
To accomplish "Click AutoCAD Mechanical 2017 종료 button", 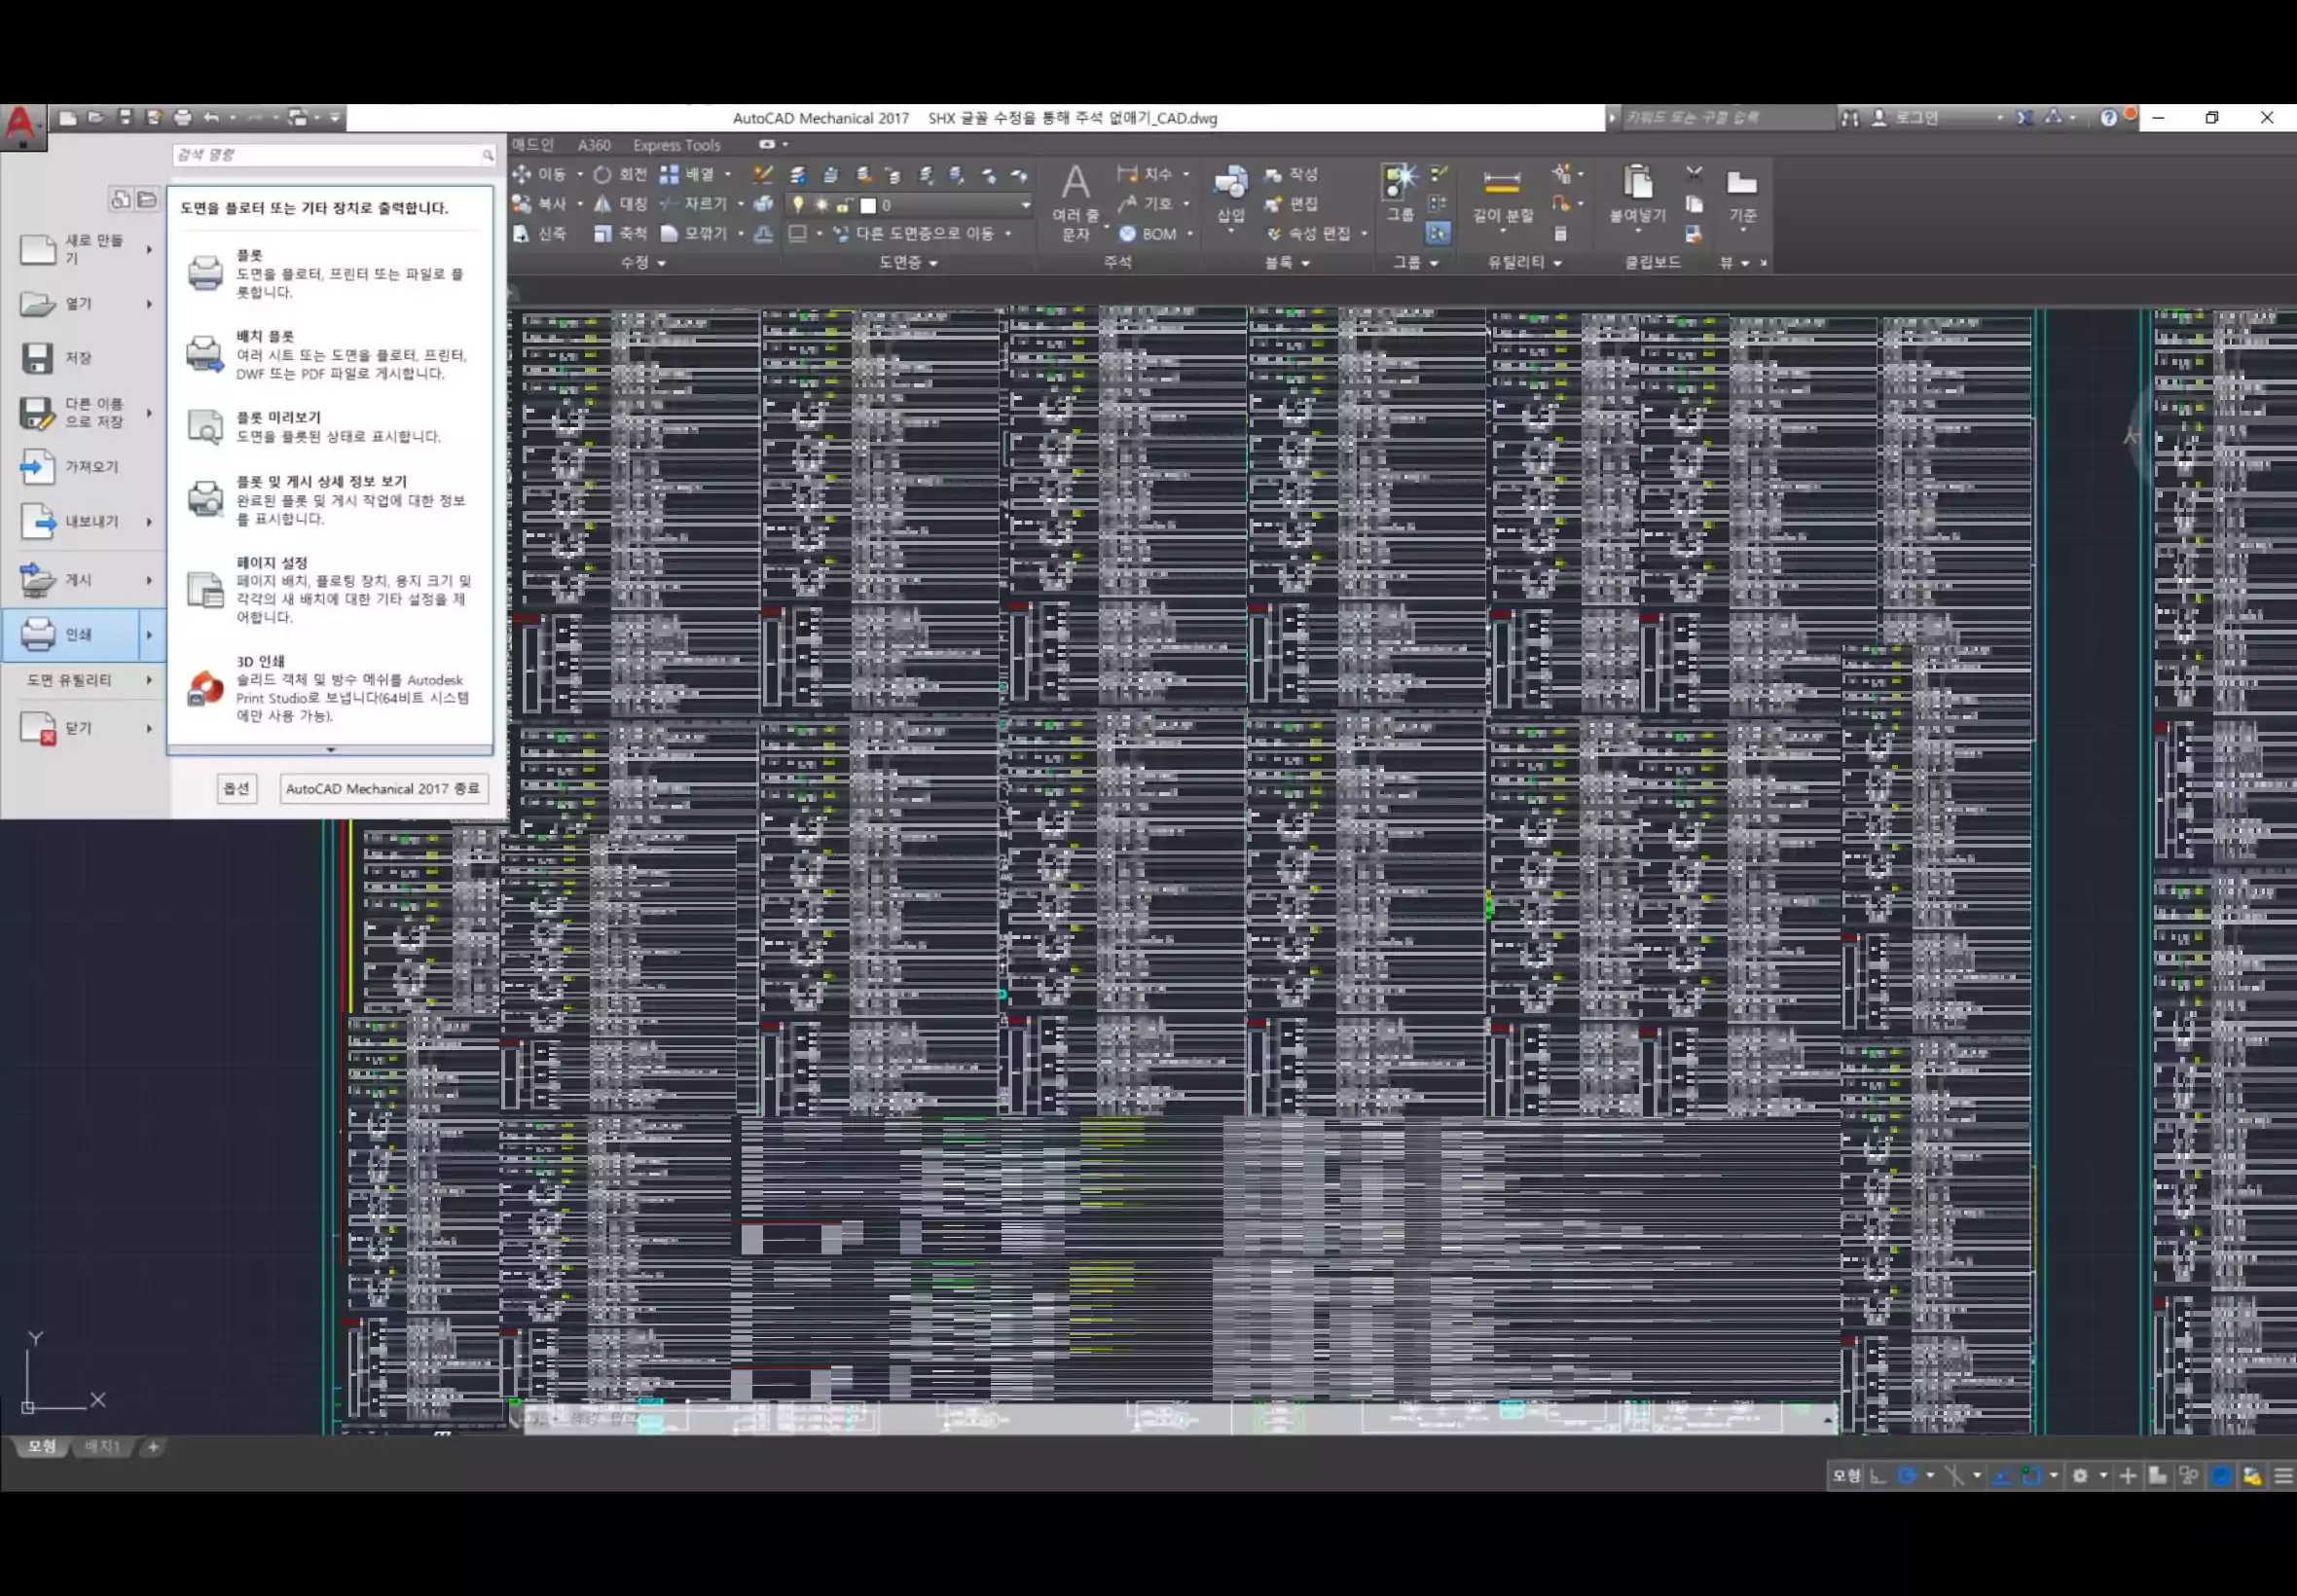I will [x=383, y=788].
